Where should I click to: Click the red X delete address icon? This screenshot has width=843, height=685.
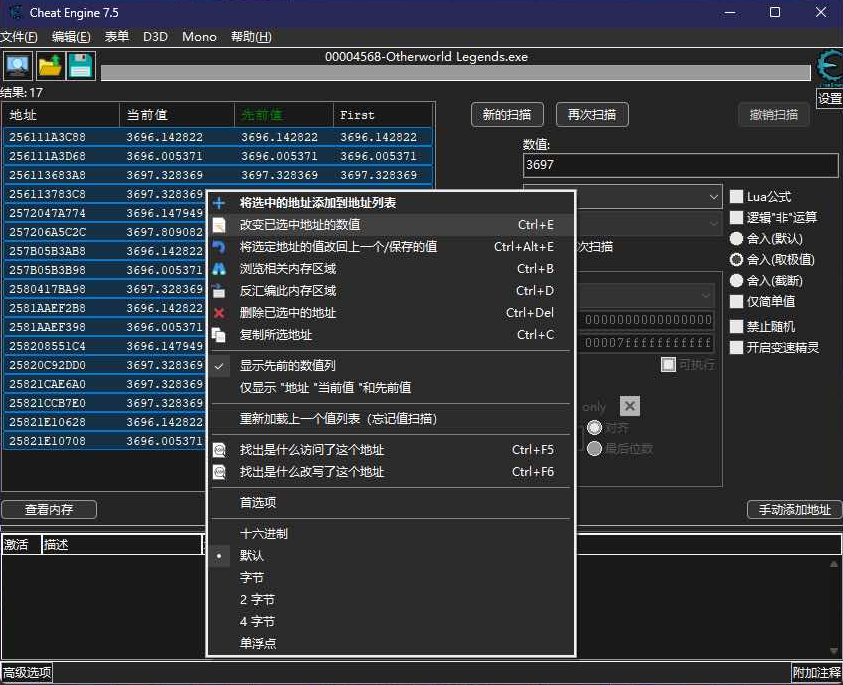[219, 313]
